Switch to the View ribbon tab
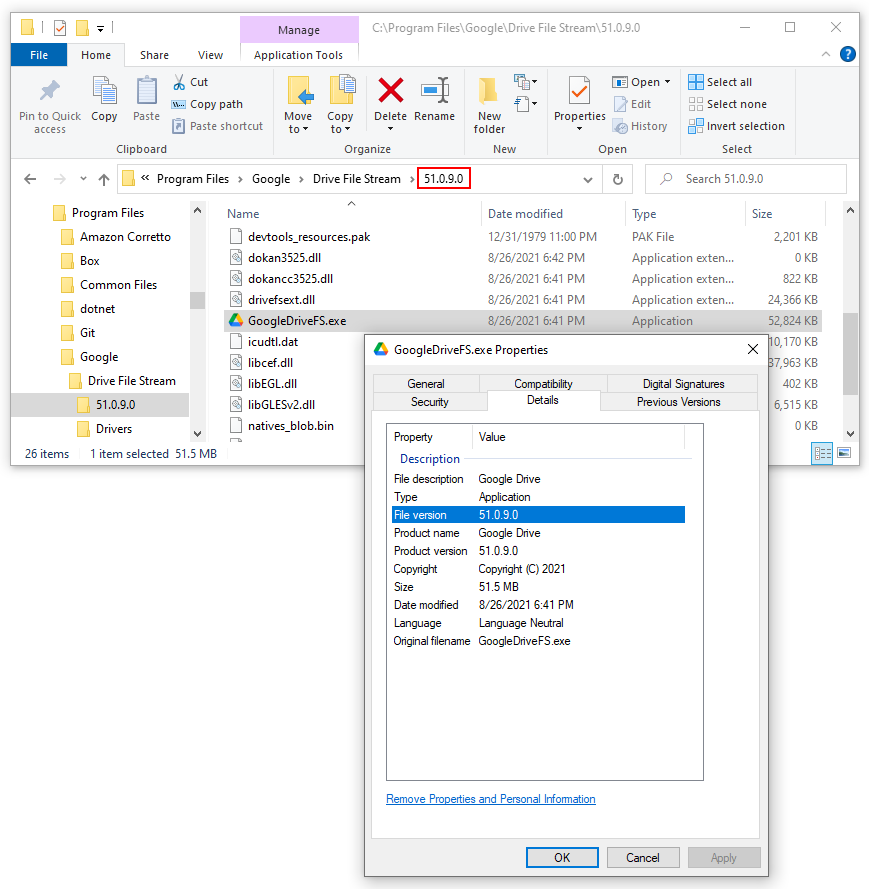 210,55
